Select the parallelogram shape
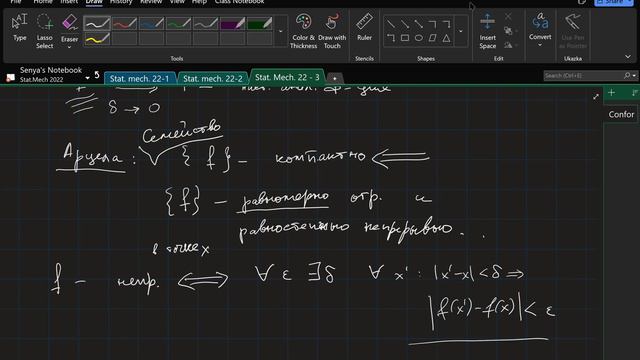Viewport: 640px width, 360px height. pos(433,38)
